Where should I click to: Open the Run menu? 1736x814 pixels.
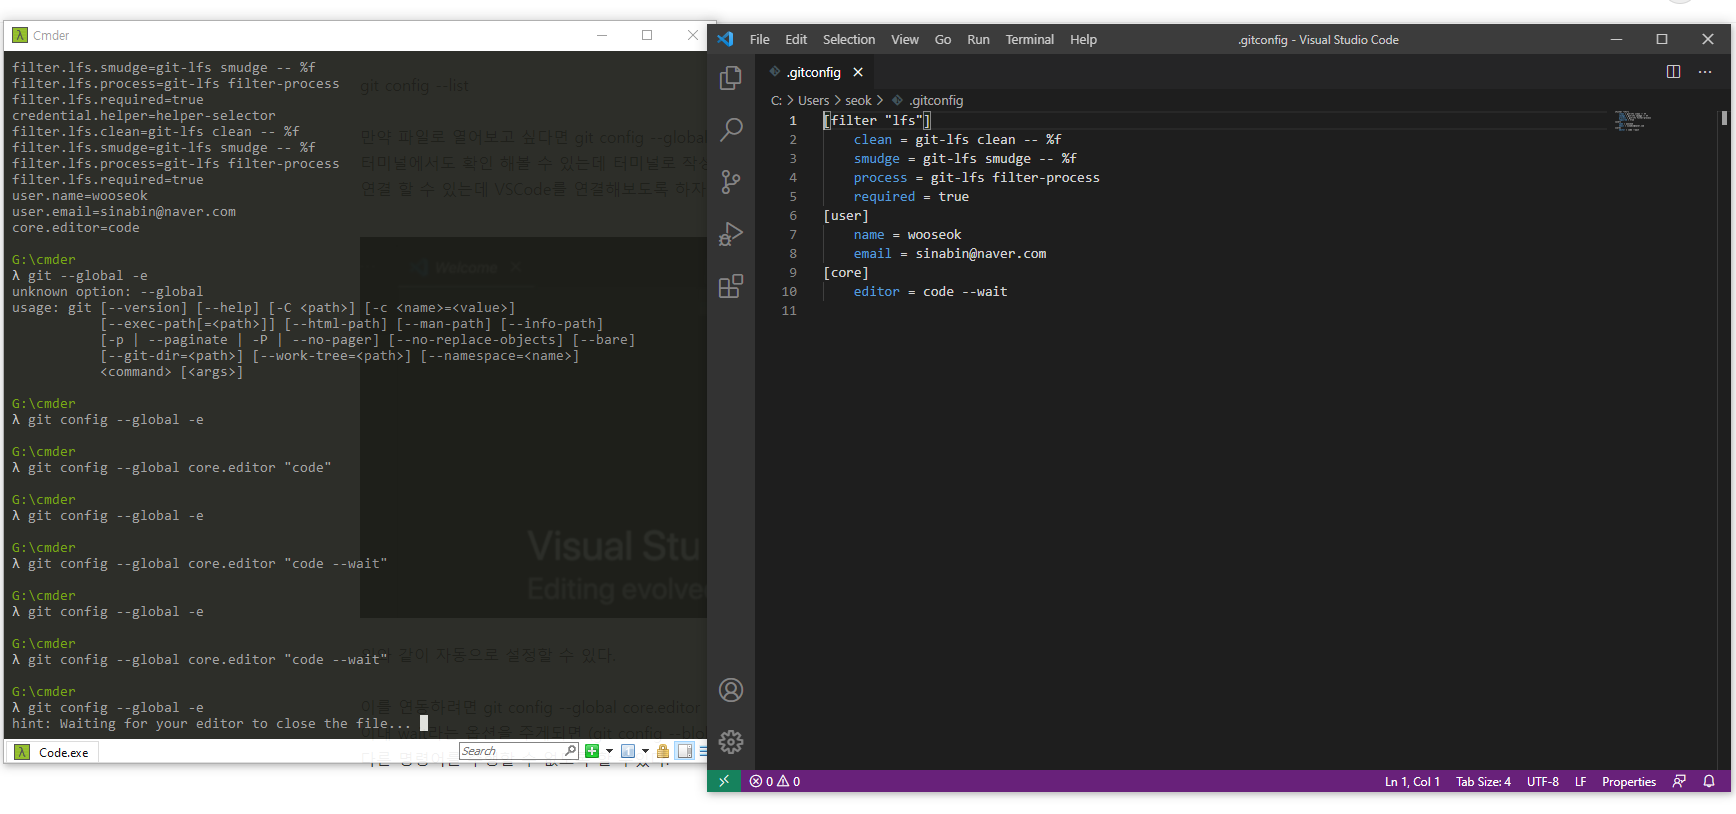[978, 39]
